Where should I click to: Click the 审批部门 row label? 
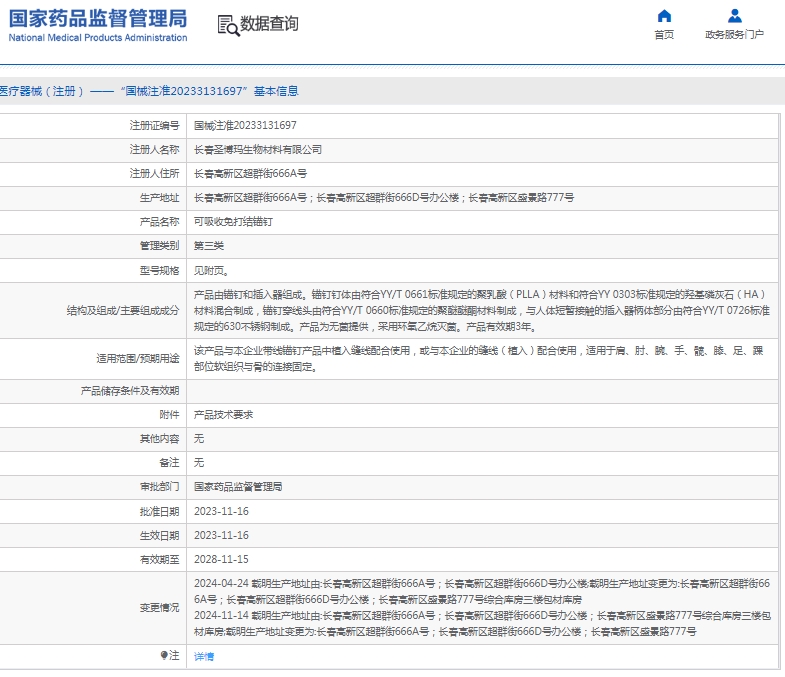159,487
